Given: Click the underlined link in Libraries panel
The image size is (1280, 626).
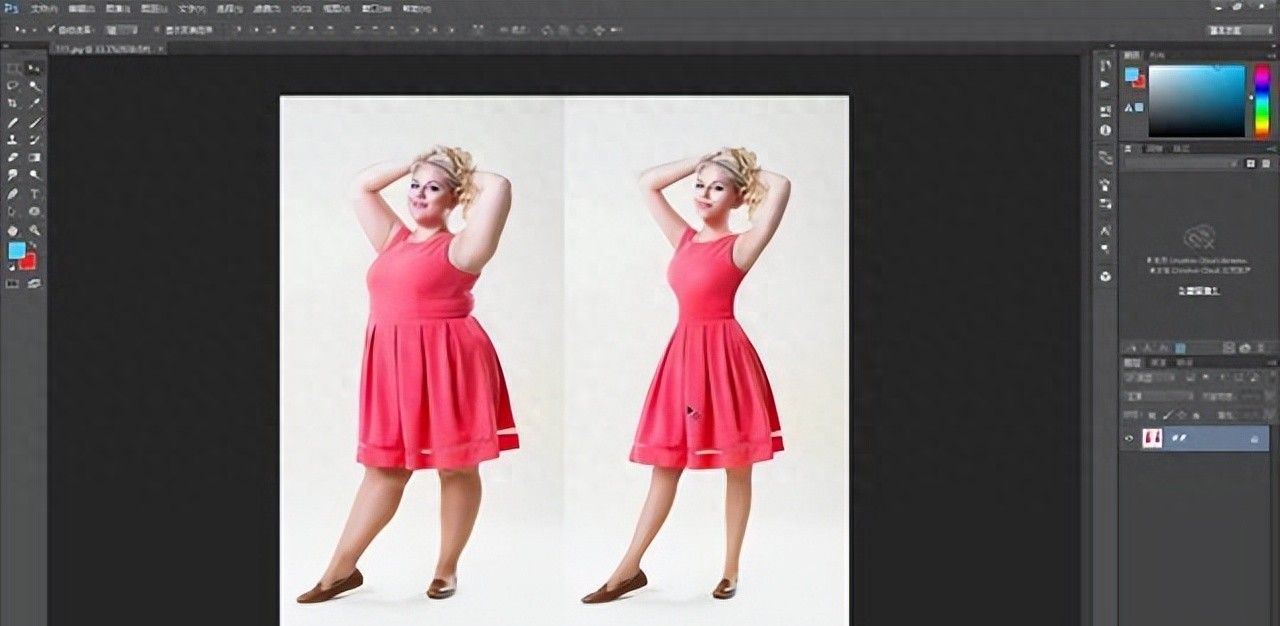Looking at the screenshot, I should coord(1200,291).
